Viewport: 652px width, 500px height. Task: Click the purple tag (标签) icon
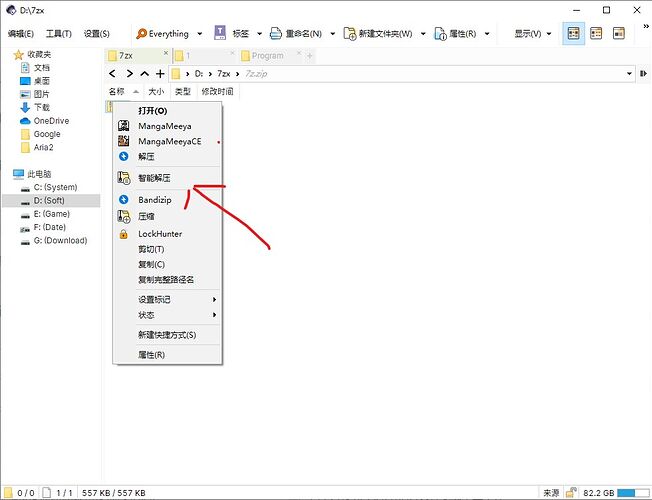tap(220, 33)
